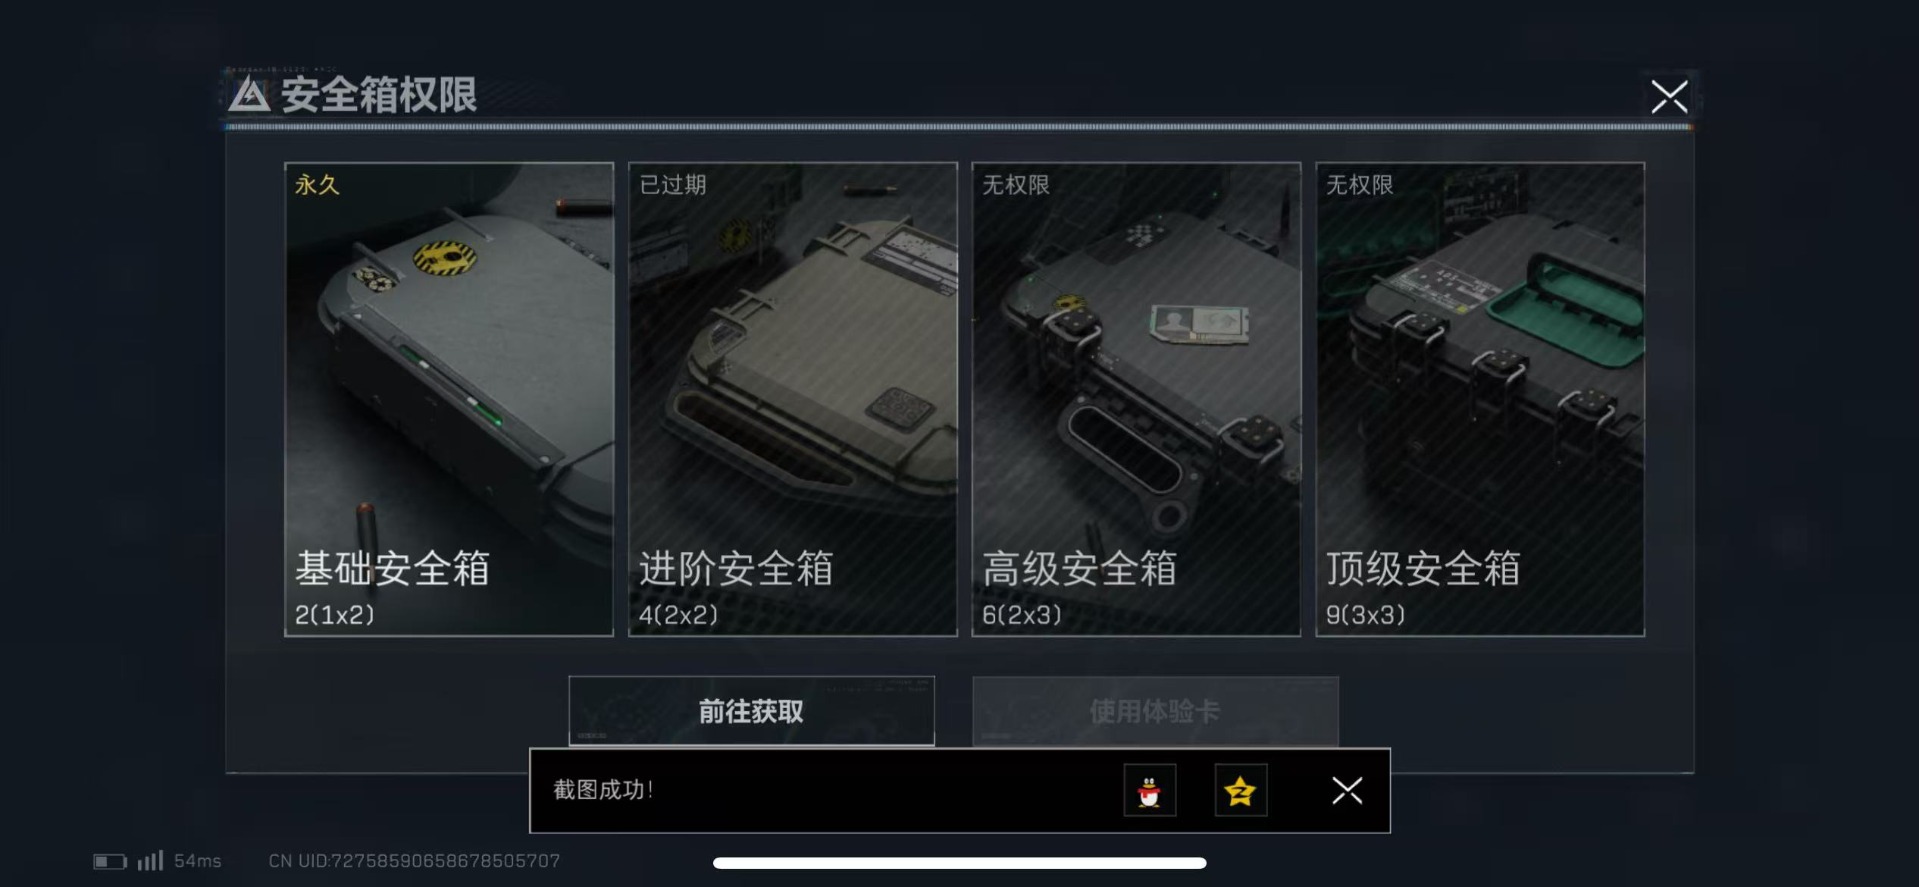Tap the 无权限 label on 高级安全箱
Image resolution: width=1919 pixels, height=887 pixels.
click(x=1016, y=185)
